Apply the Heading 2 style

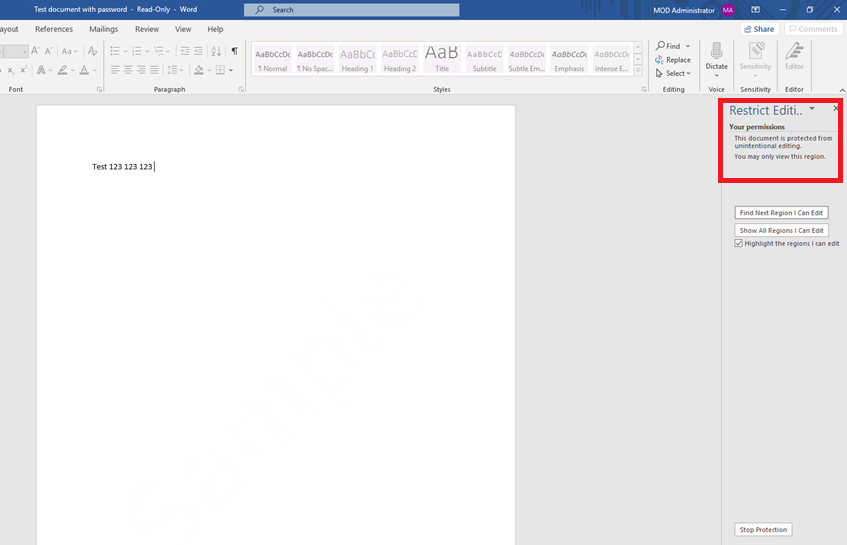[400, 59]
